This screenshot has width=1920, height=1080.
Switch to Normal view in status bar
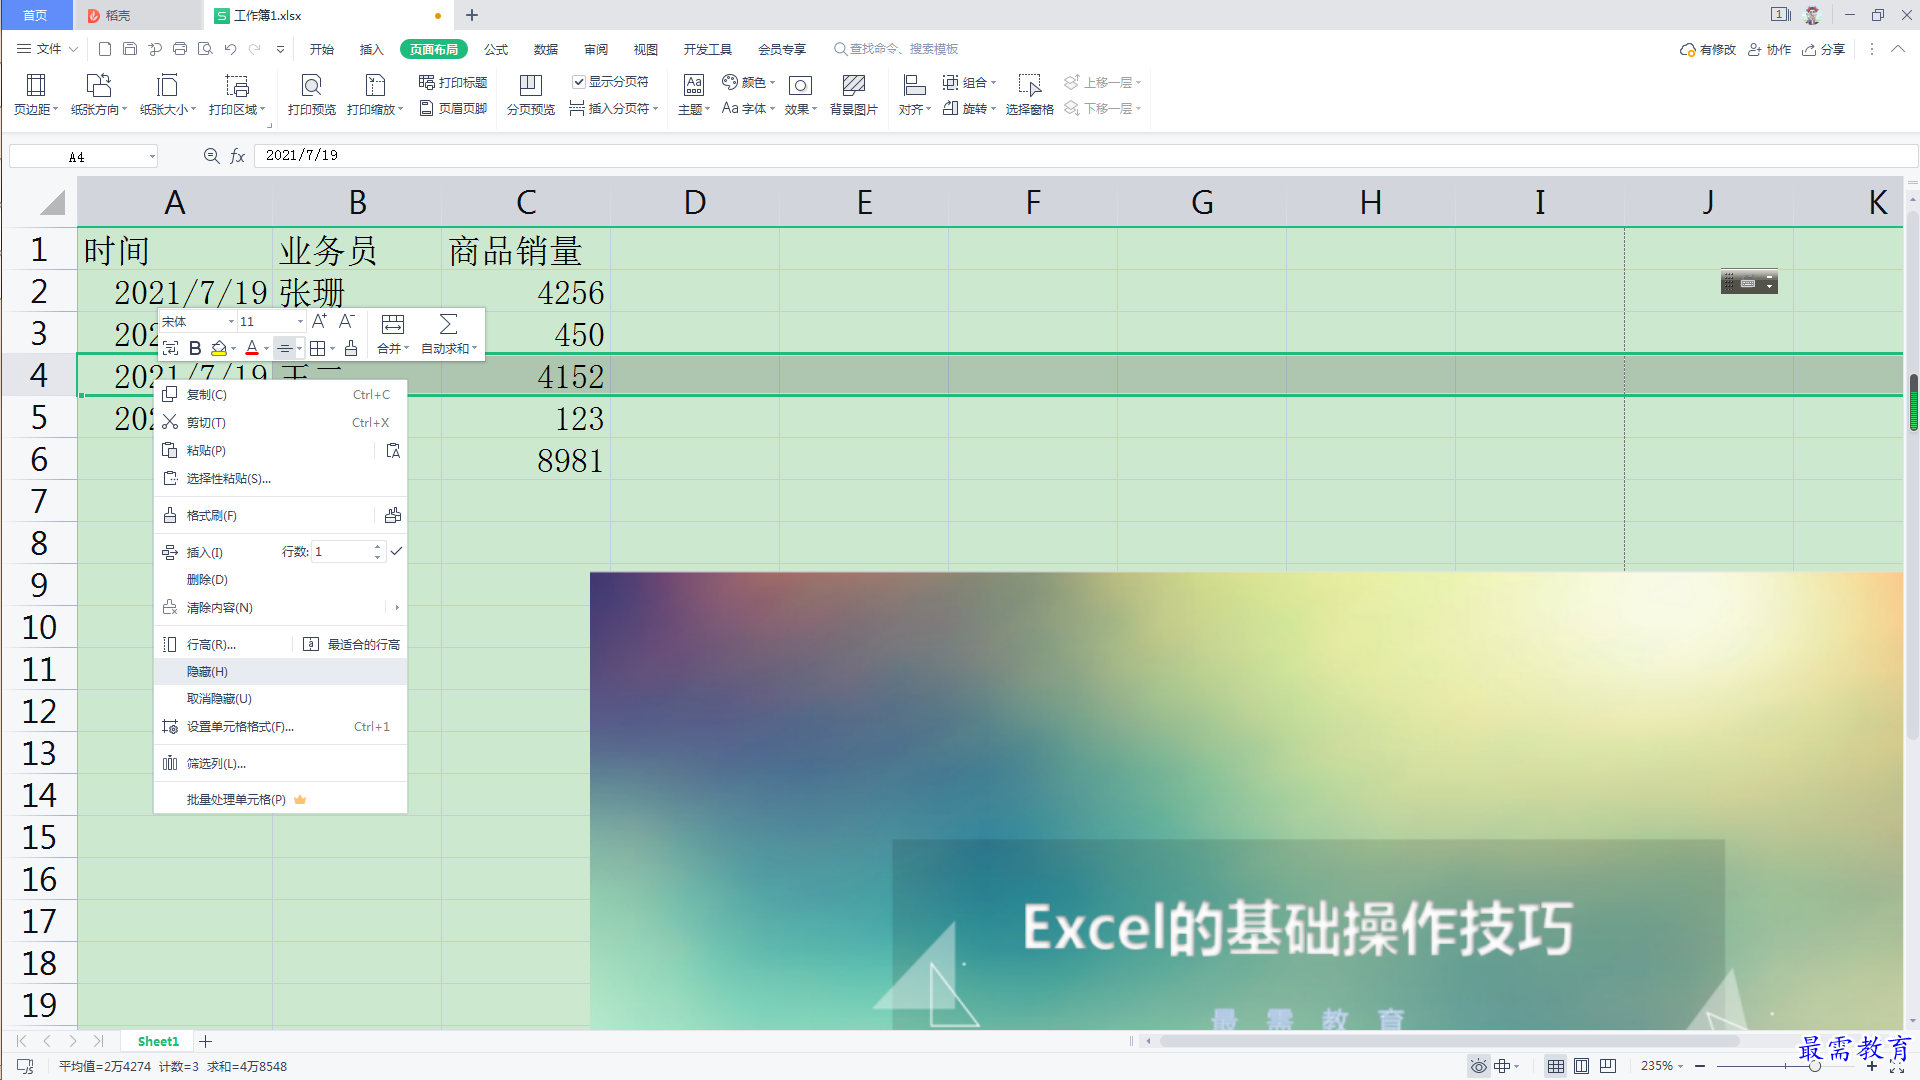(1556, 1066)
